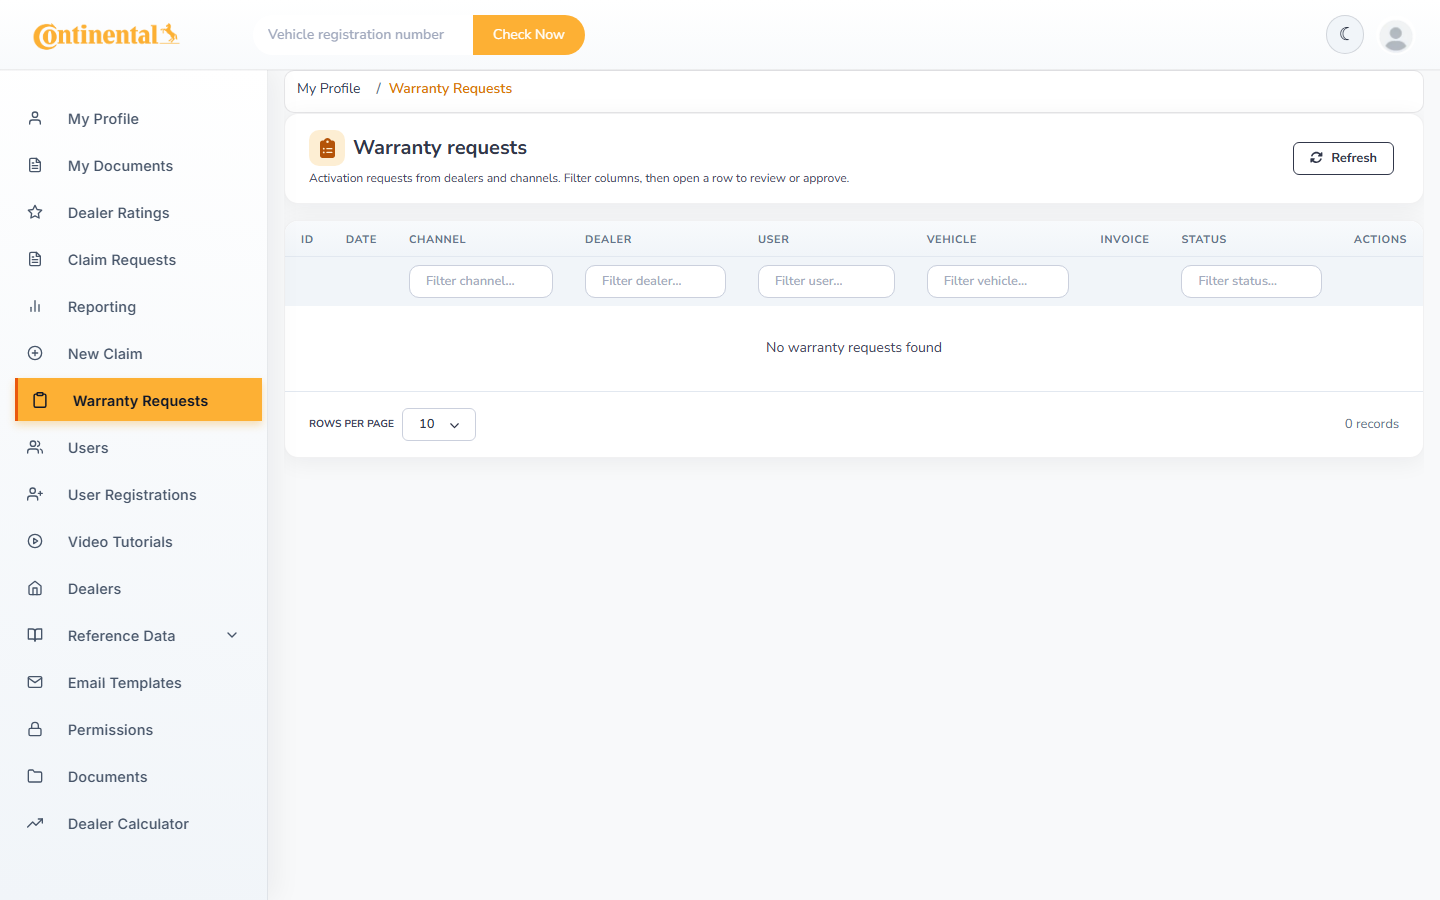Click the Users group icon
This screenshot has height=900, width=1440.
(35, 447)
